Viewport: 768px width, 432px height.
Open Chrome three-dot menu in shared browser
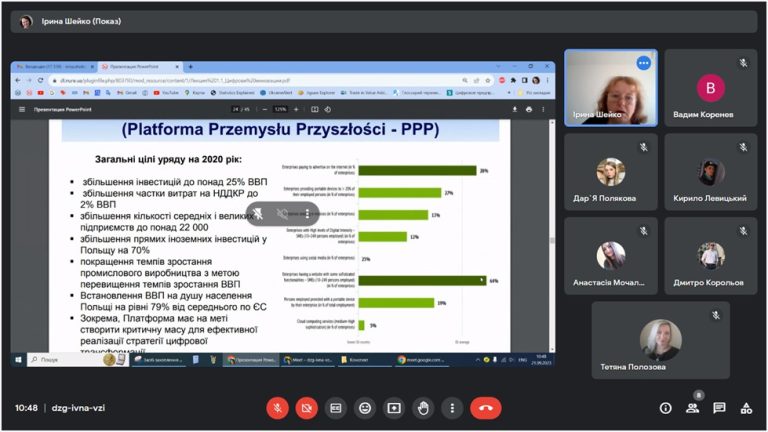point(548,80)
